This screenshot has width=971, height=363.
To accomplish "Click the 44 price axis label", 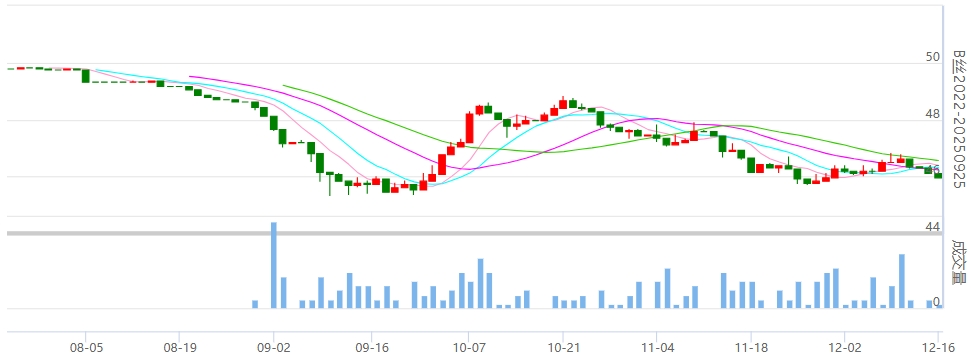I will pyautogui.click(x=933, y=227).
